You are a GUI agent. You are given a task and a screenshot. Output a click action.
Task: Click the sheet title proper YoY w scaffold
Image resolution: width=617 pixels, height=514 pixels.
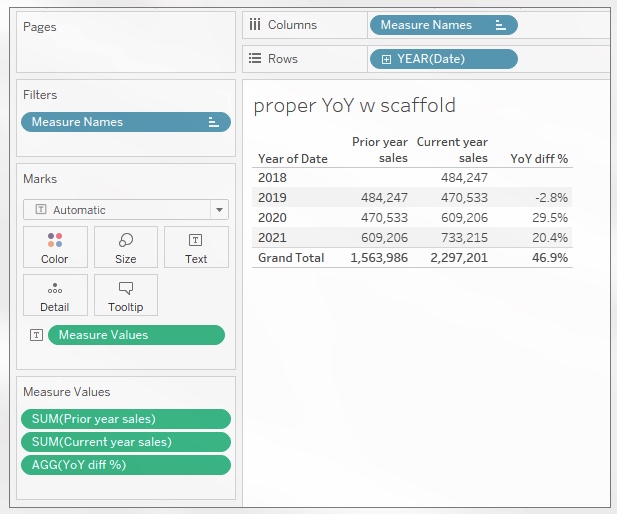click(x=355, y=105)
